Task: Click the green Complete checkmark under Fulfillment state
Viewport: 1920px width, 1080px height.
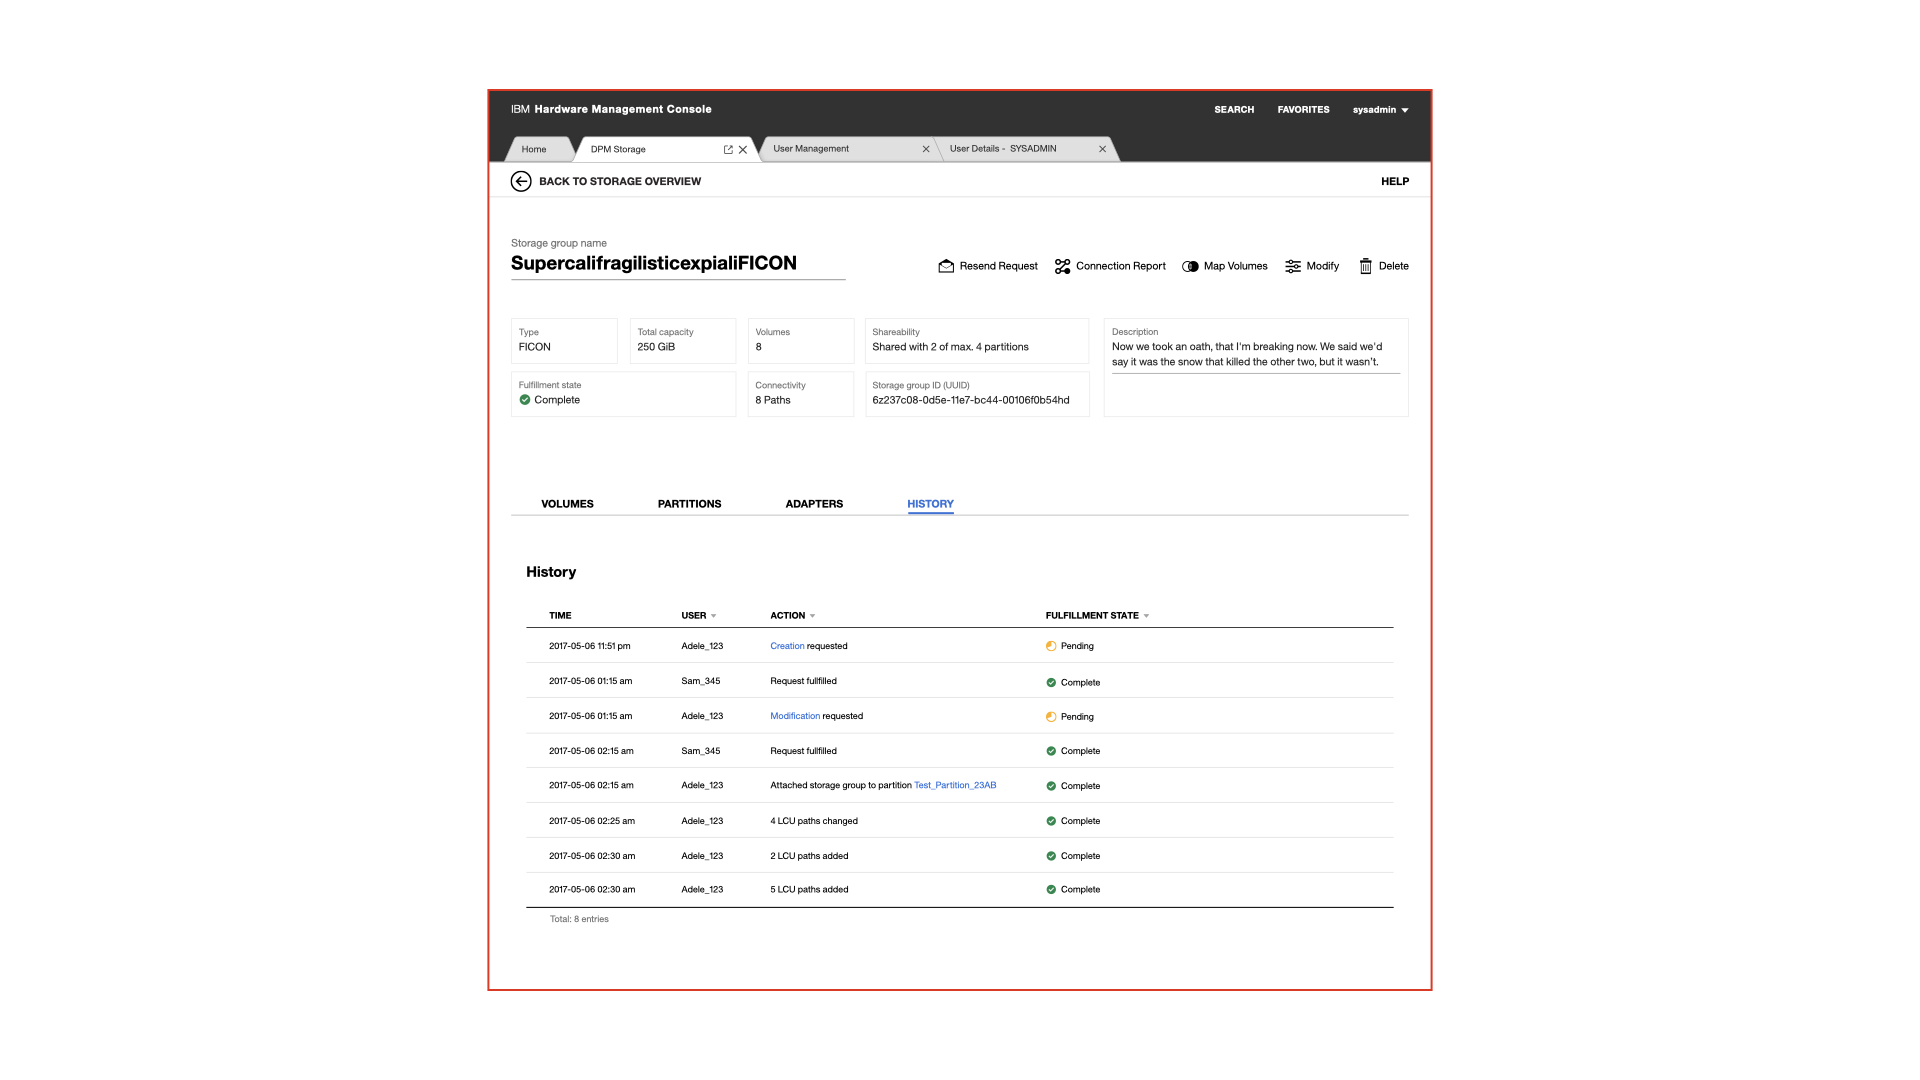Action: point(525,400)
